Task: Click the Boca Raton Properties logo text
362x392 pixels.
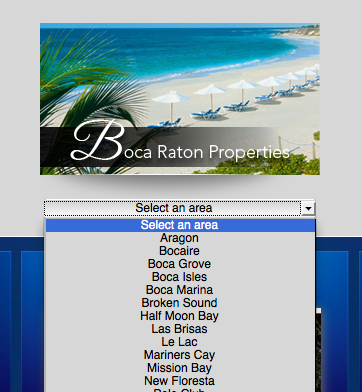Action: (x=180, y=142)
